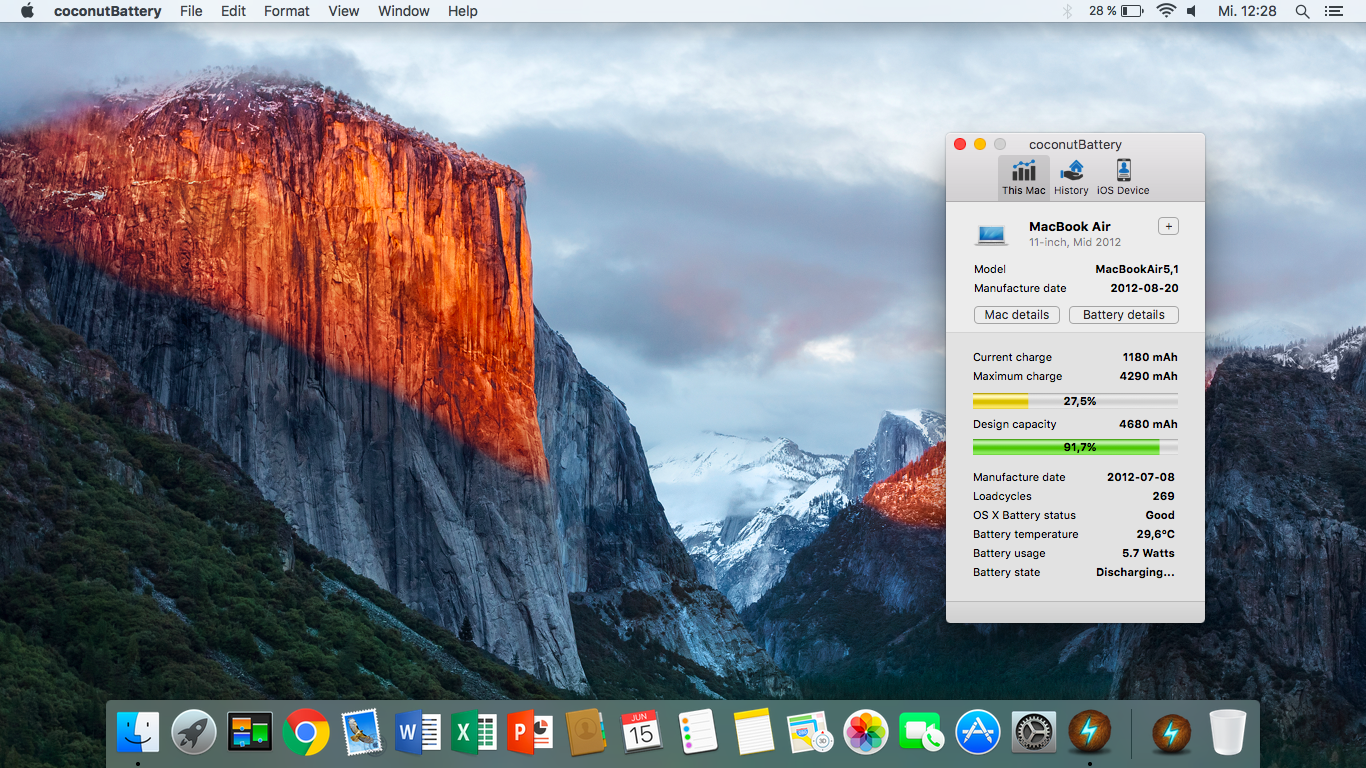
Task: Click the Bluetooth icon in menu bar
Action: (1067, 11)
